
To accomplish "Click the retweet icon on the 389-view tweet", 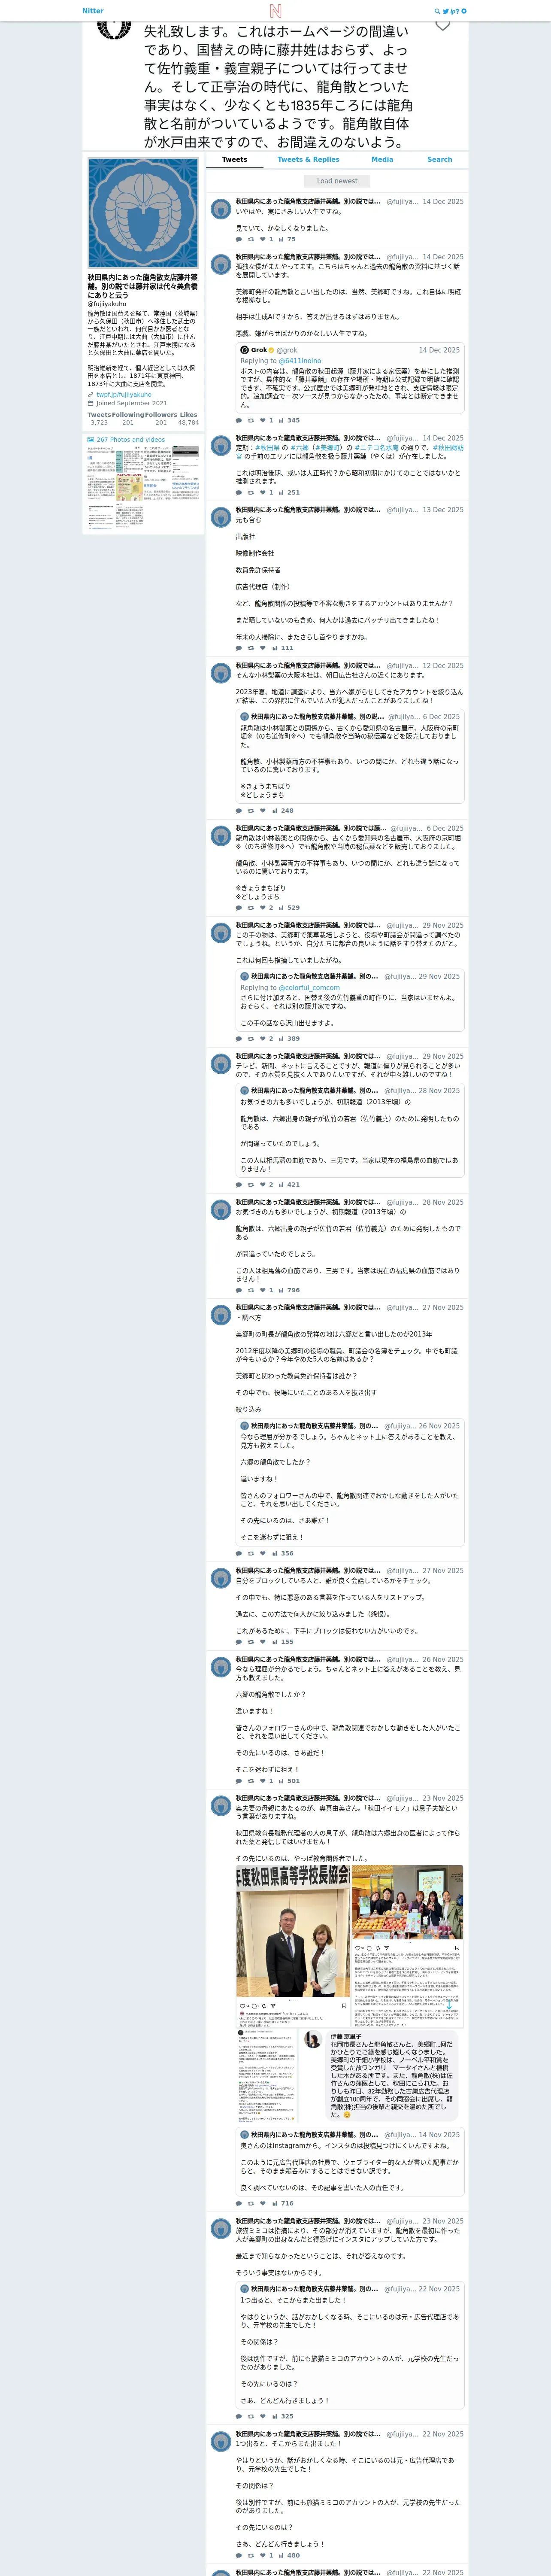I will 250,1038.
